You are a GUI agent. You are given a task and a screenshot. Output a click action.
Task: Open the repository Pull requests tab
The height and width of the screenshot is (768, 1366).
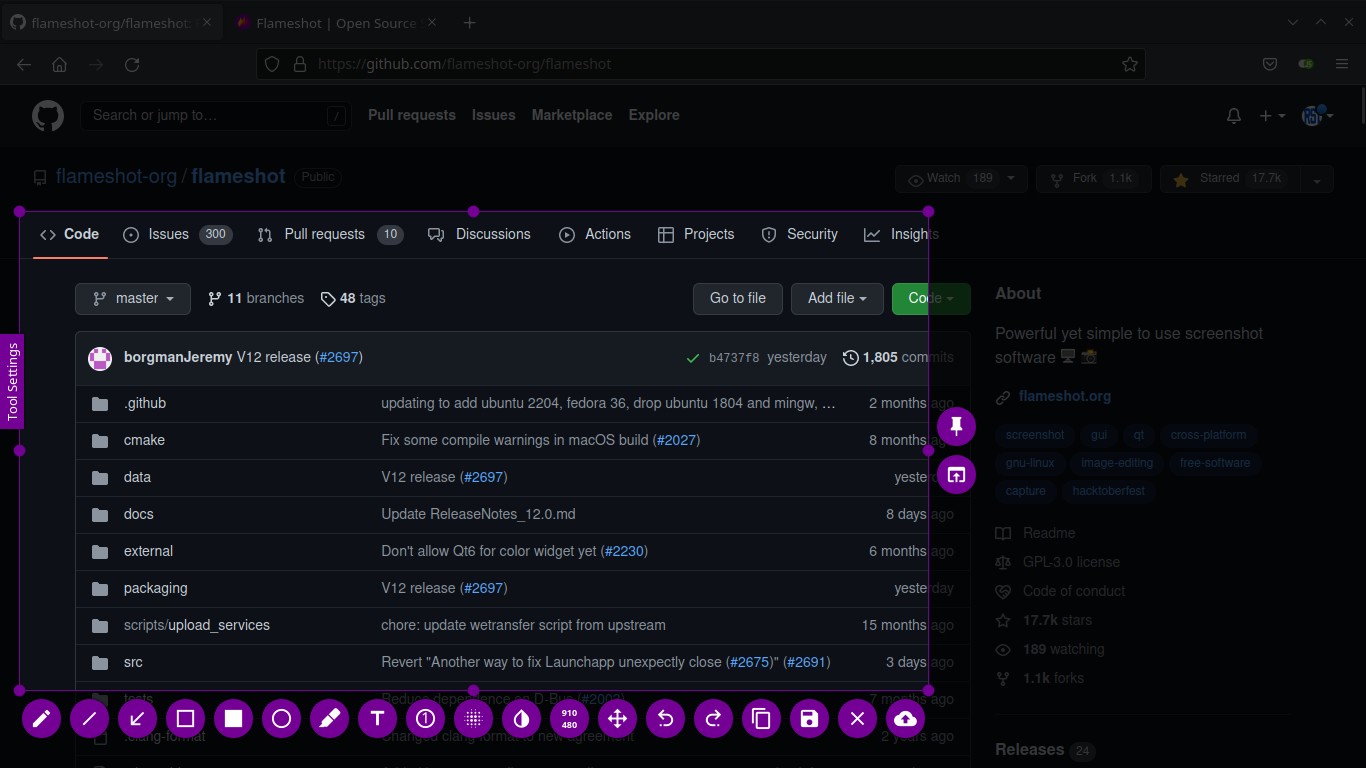(x=330, y=234)
